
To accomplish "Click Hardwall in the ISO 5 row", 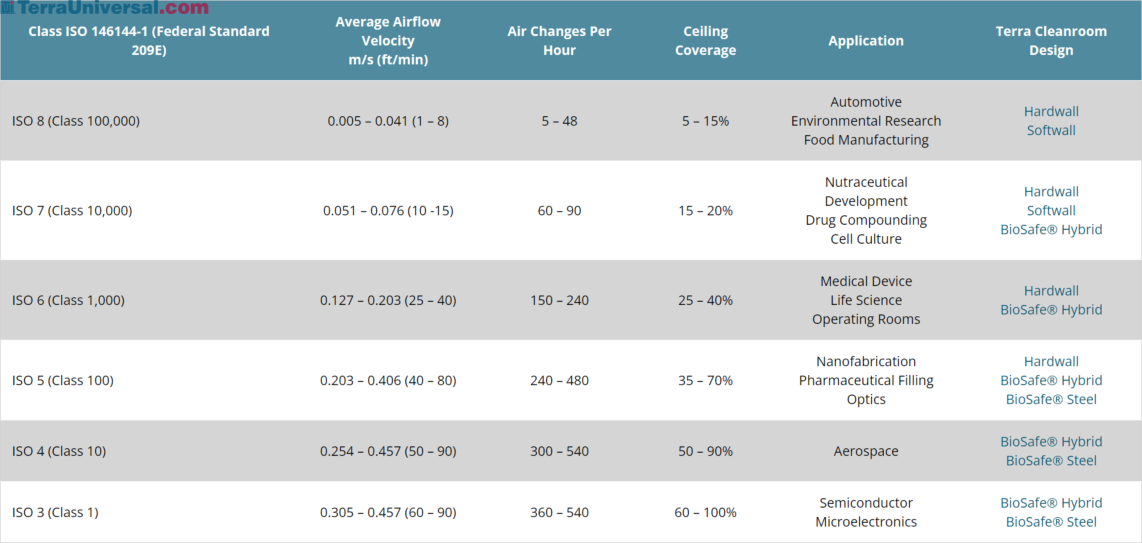I will pos(1051,361).
